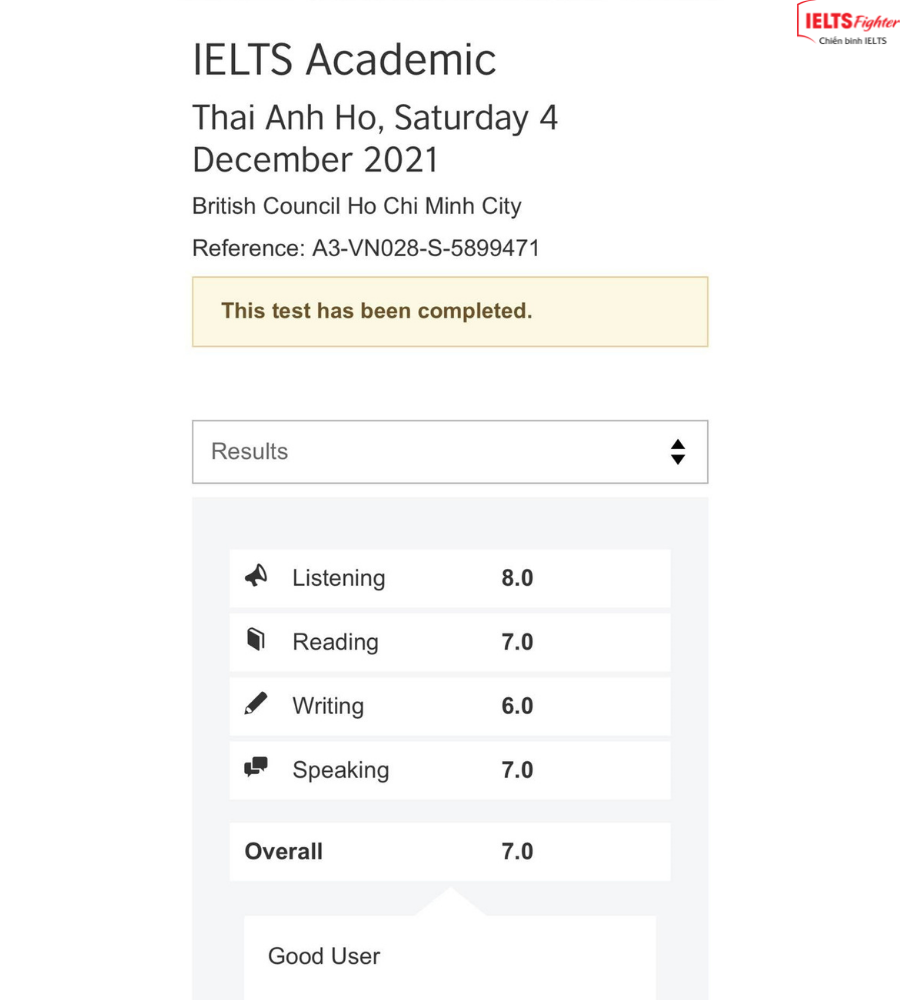The width and height of the screenshot is (900, 1000).
Task: Select the Listening score row
Action: 449,578
